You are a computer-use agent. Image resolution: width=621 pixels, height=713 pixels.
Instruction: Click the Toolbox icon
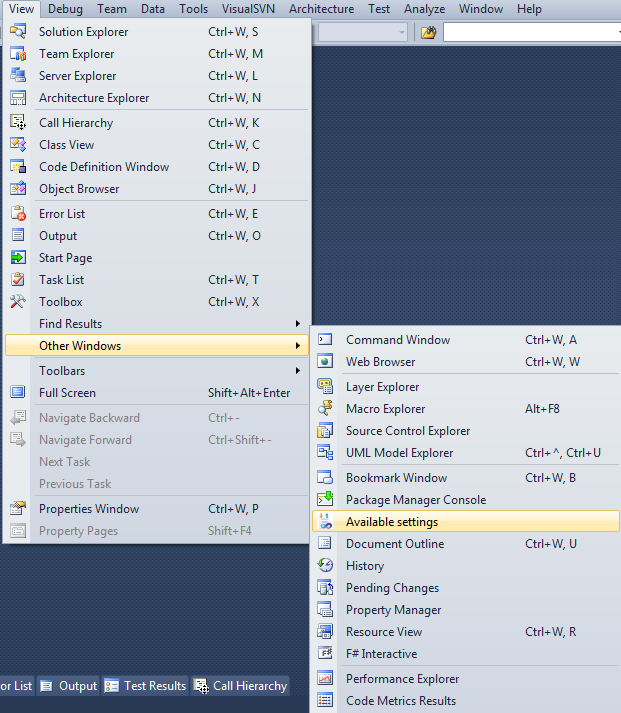pyautogui.click(x=18, y=302)
